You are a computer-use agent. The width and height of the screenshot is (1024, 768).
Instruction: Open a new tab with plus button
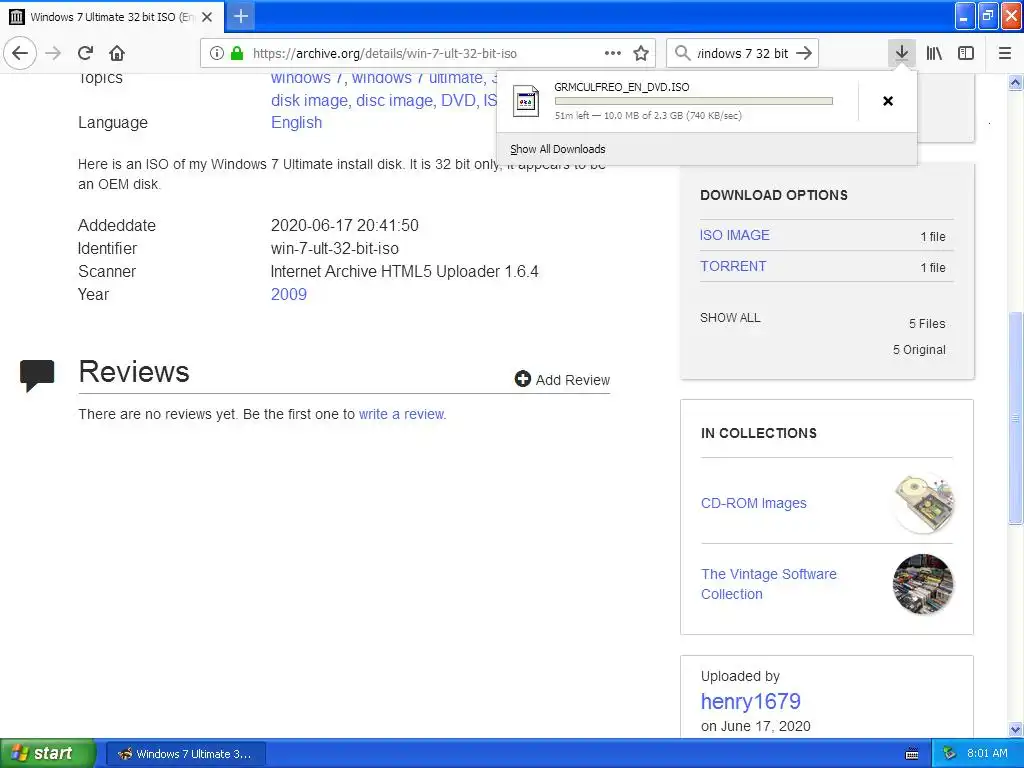coord(241,16)
